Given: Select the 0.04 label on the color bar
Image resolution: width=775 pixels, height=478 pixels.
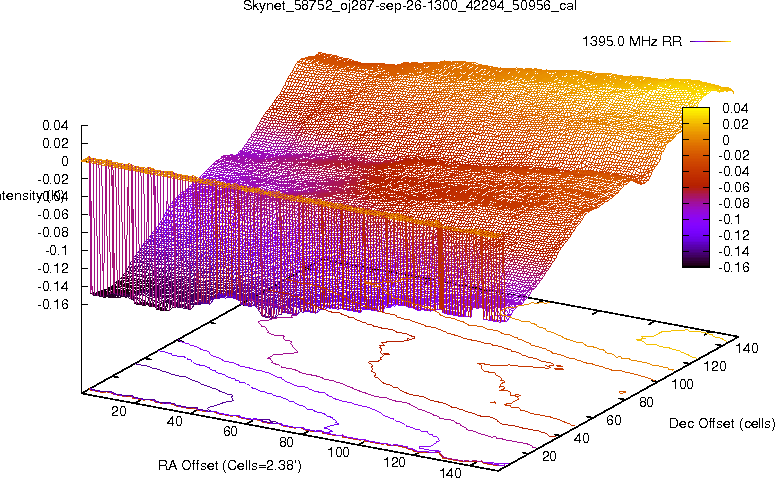Looking at the screenshot, I should 735,108.
